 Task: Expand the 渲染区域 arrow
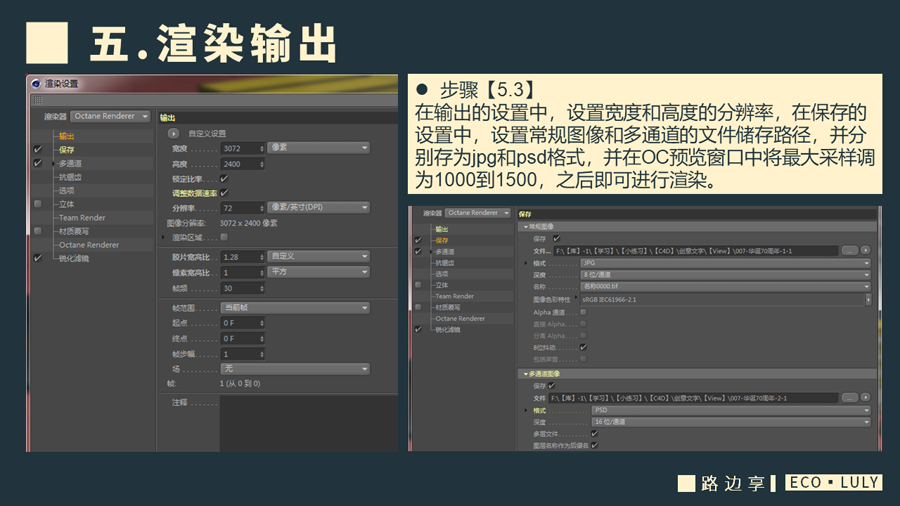(x=163, y=237)
